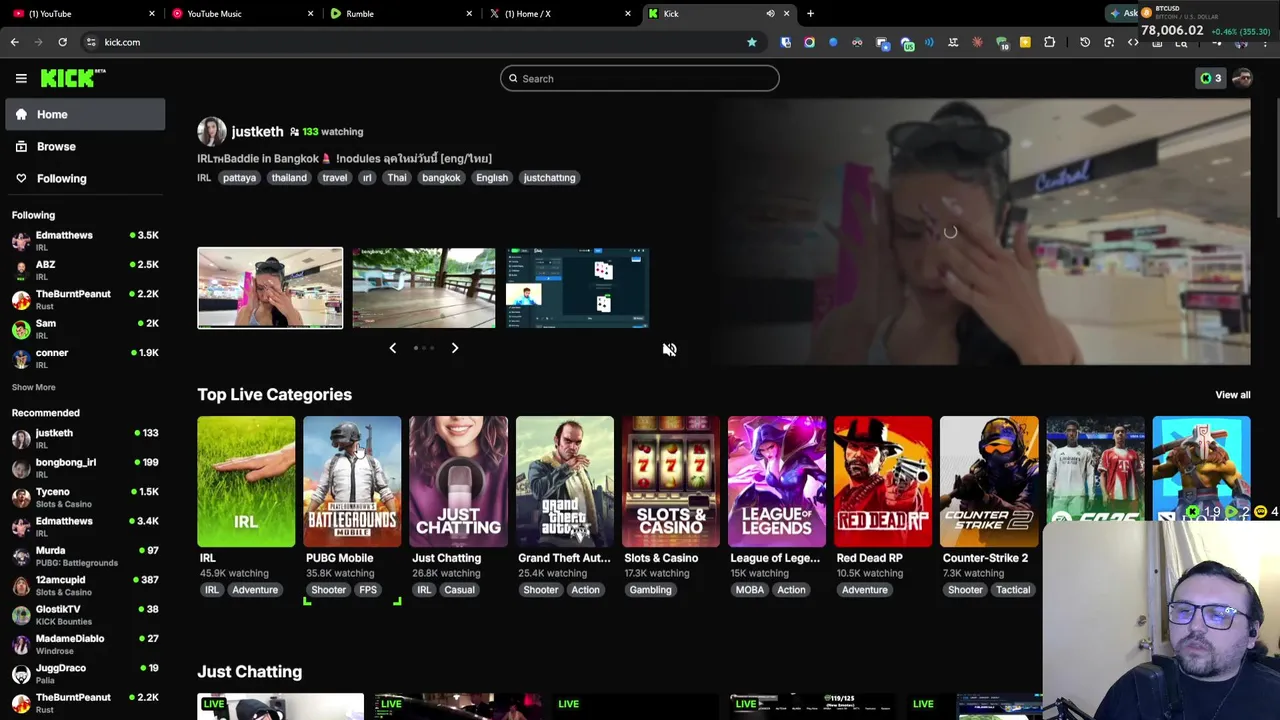Click the English tag on featured stream
The width and height of the screenshot is (1280, 720).
point(492,177)
